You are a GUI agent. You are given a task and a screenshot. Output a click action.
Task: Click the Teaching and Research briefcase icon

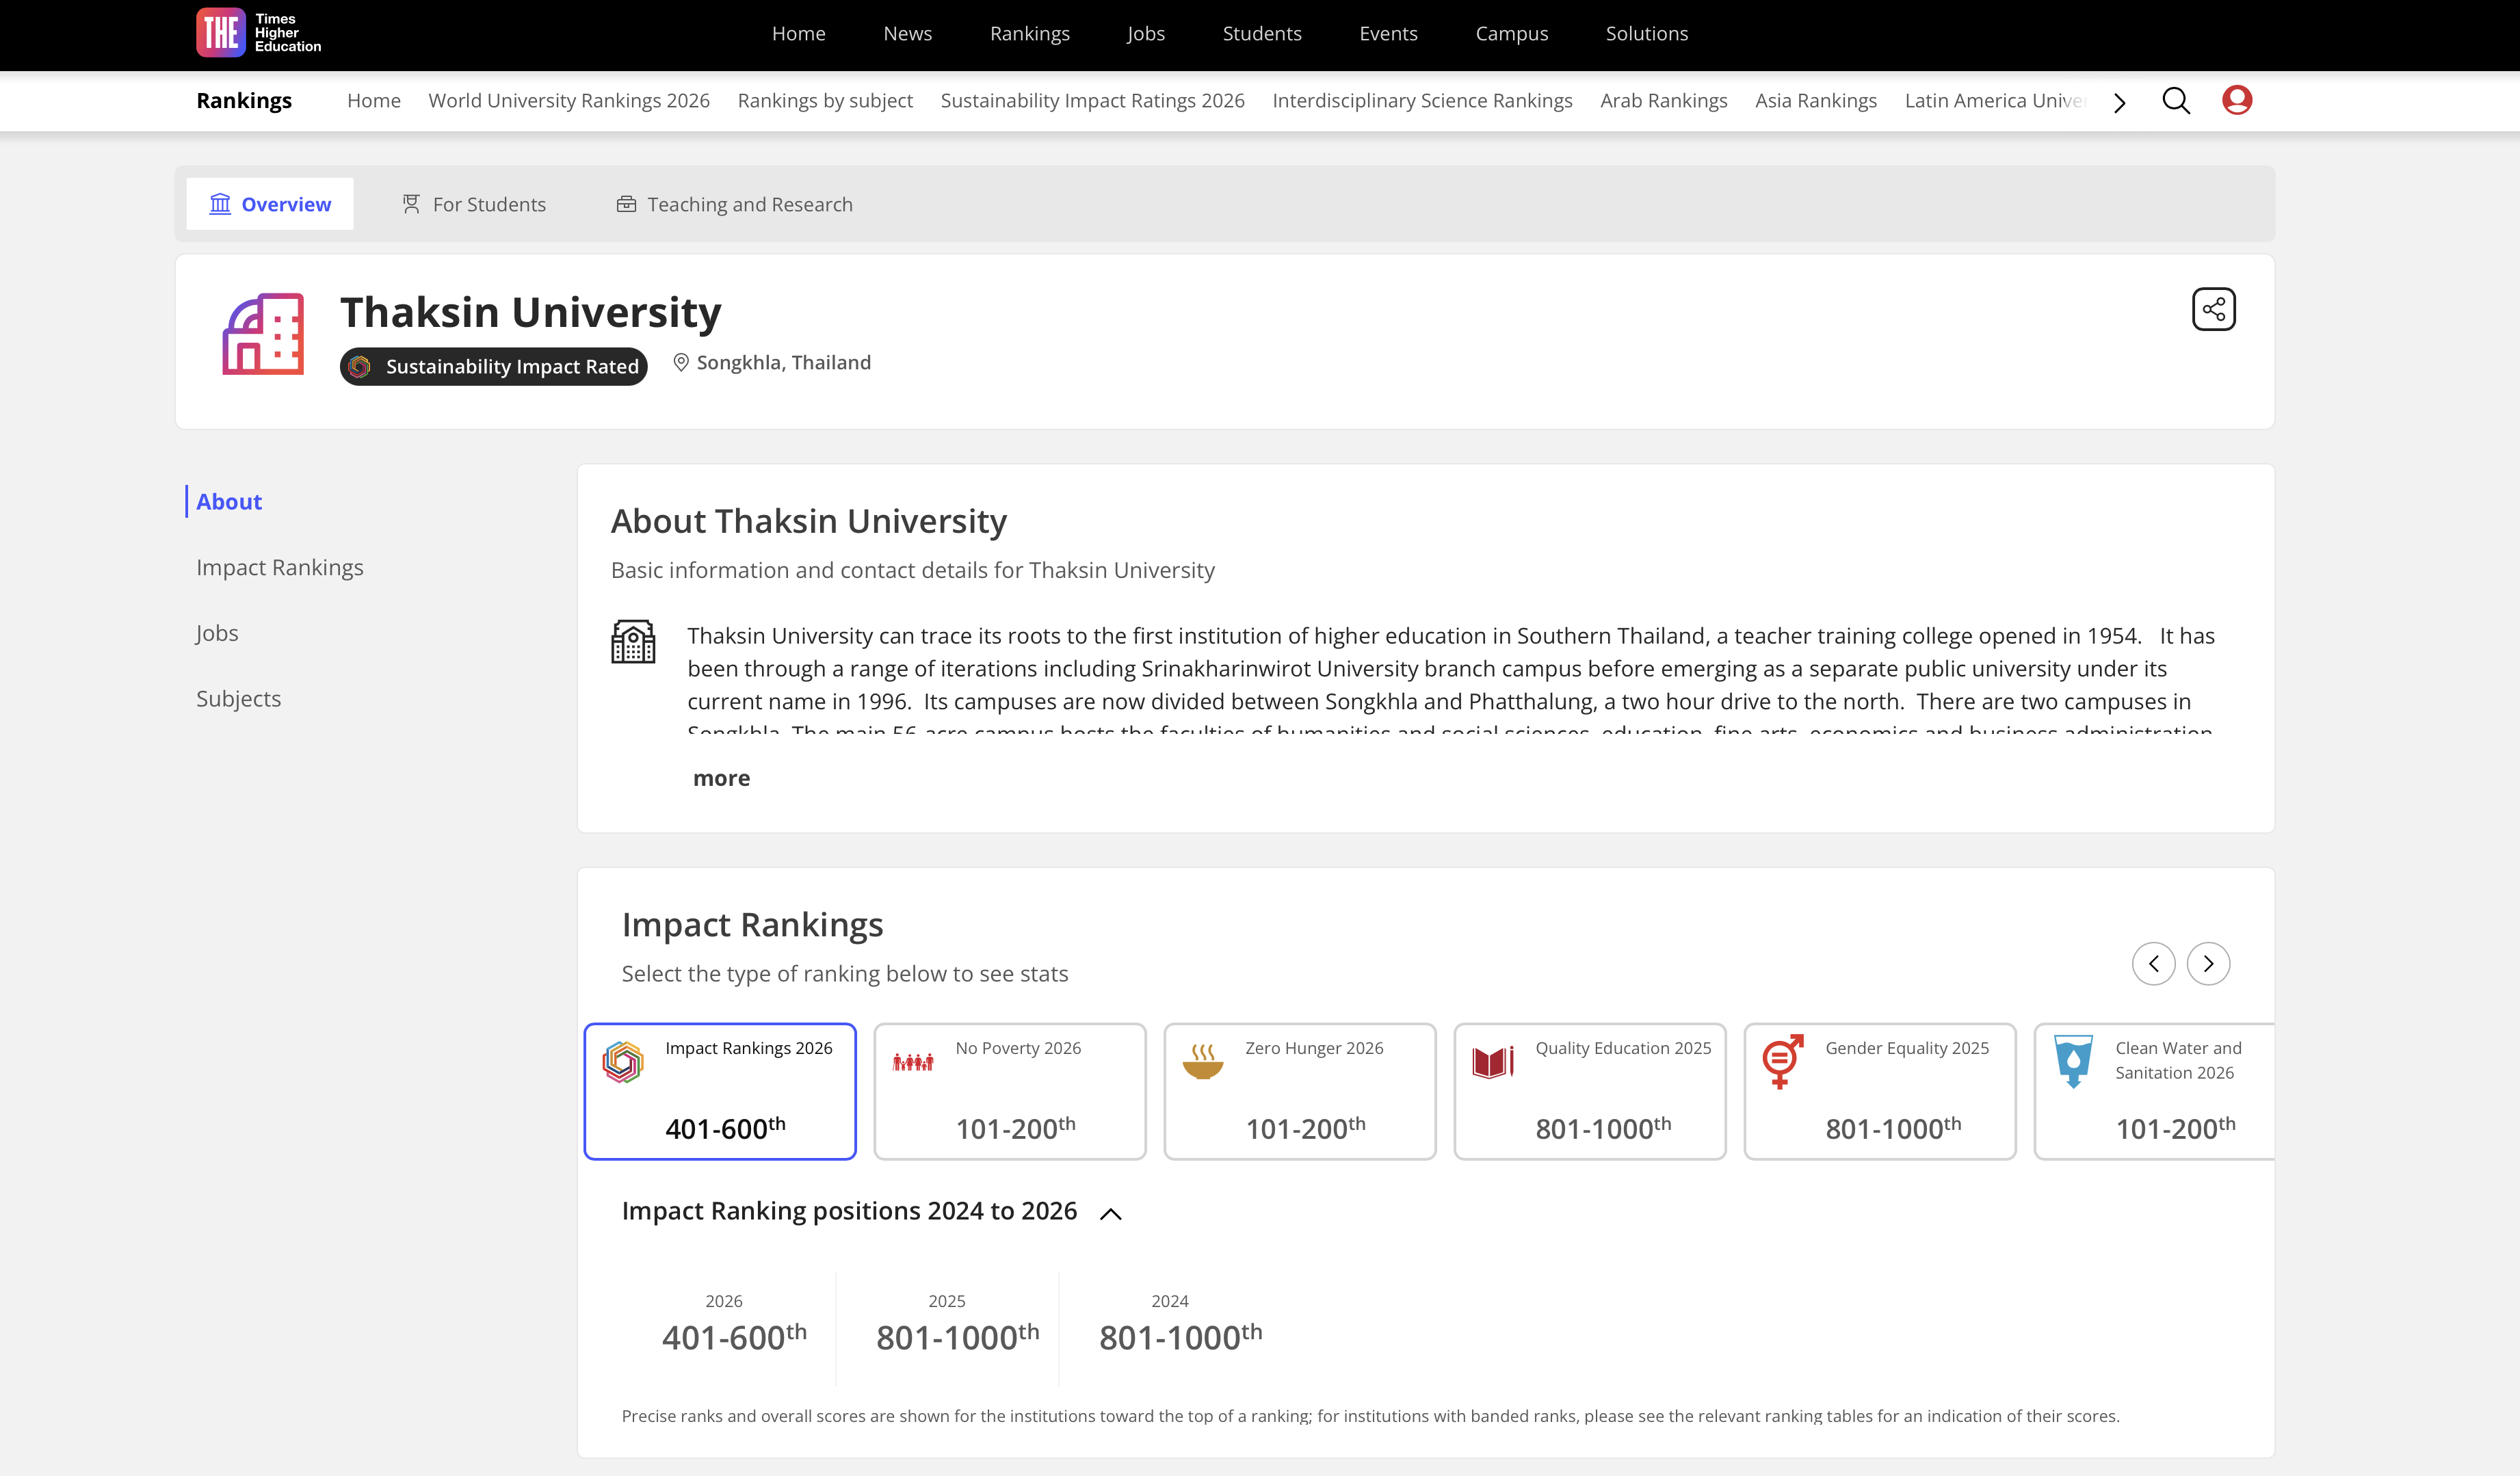point(626,204)
